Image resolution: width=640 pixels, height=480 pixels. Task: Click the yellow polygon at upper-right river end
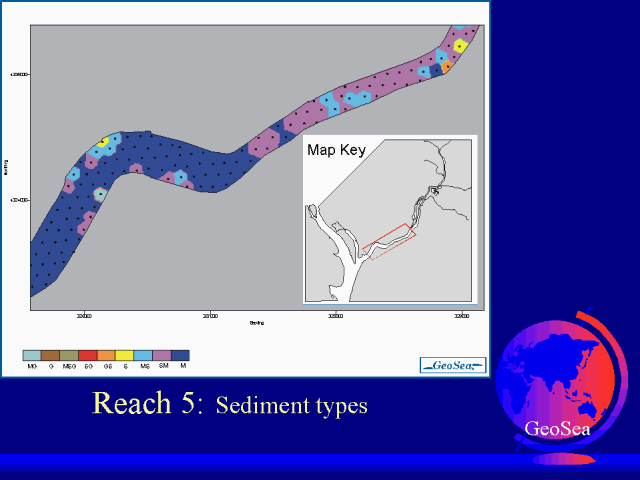tap(459, 45)
